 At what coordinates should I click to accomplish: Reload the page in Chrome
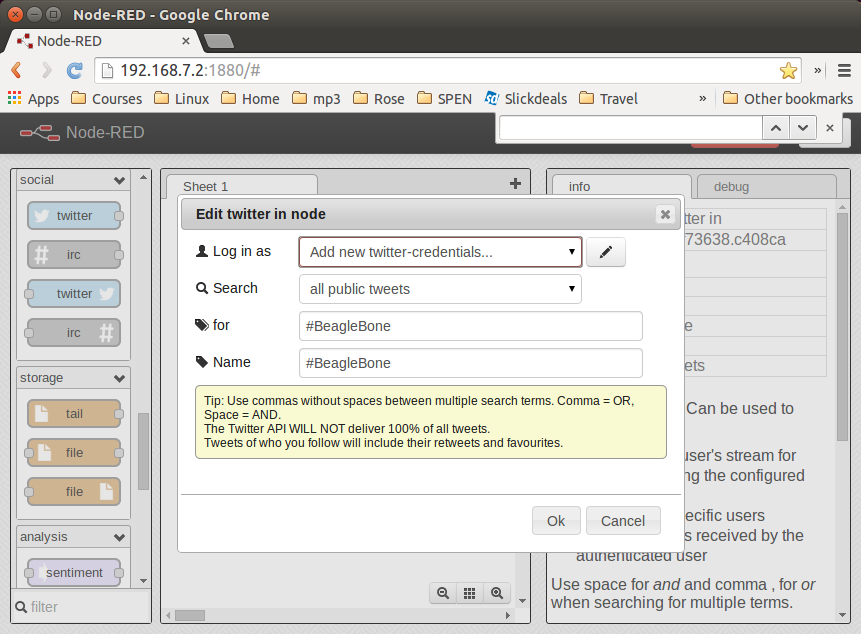pos(74,70)
